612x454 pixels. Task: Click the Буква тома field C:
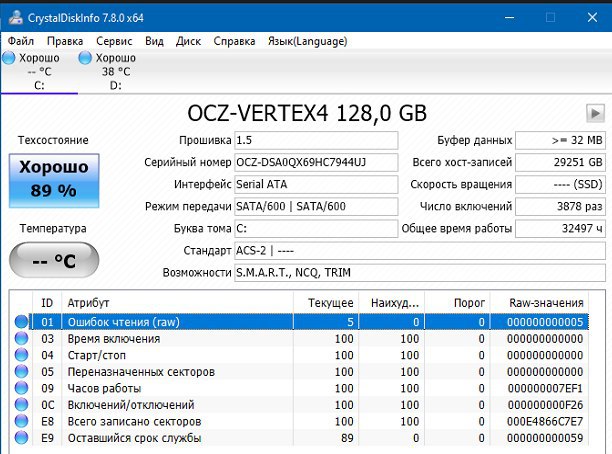[316, 228]
